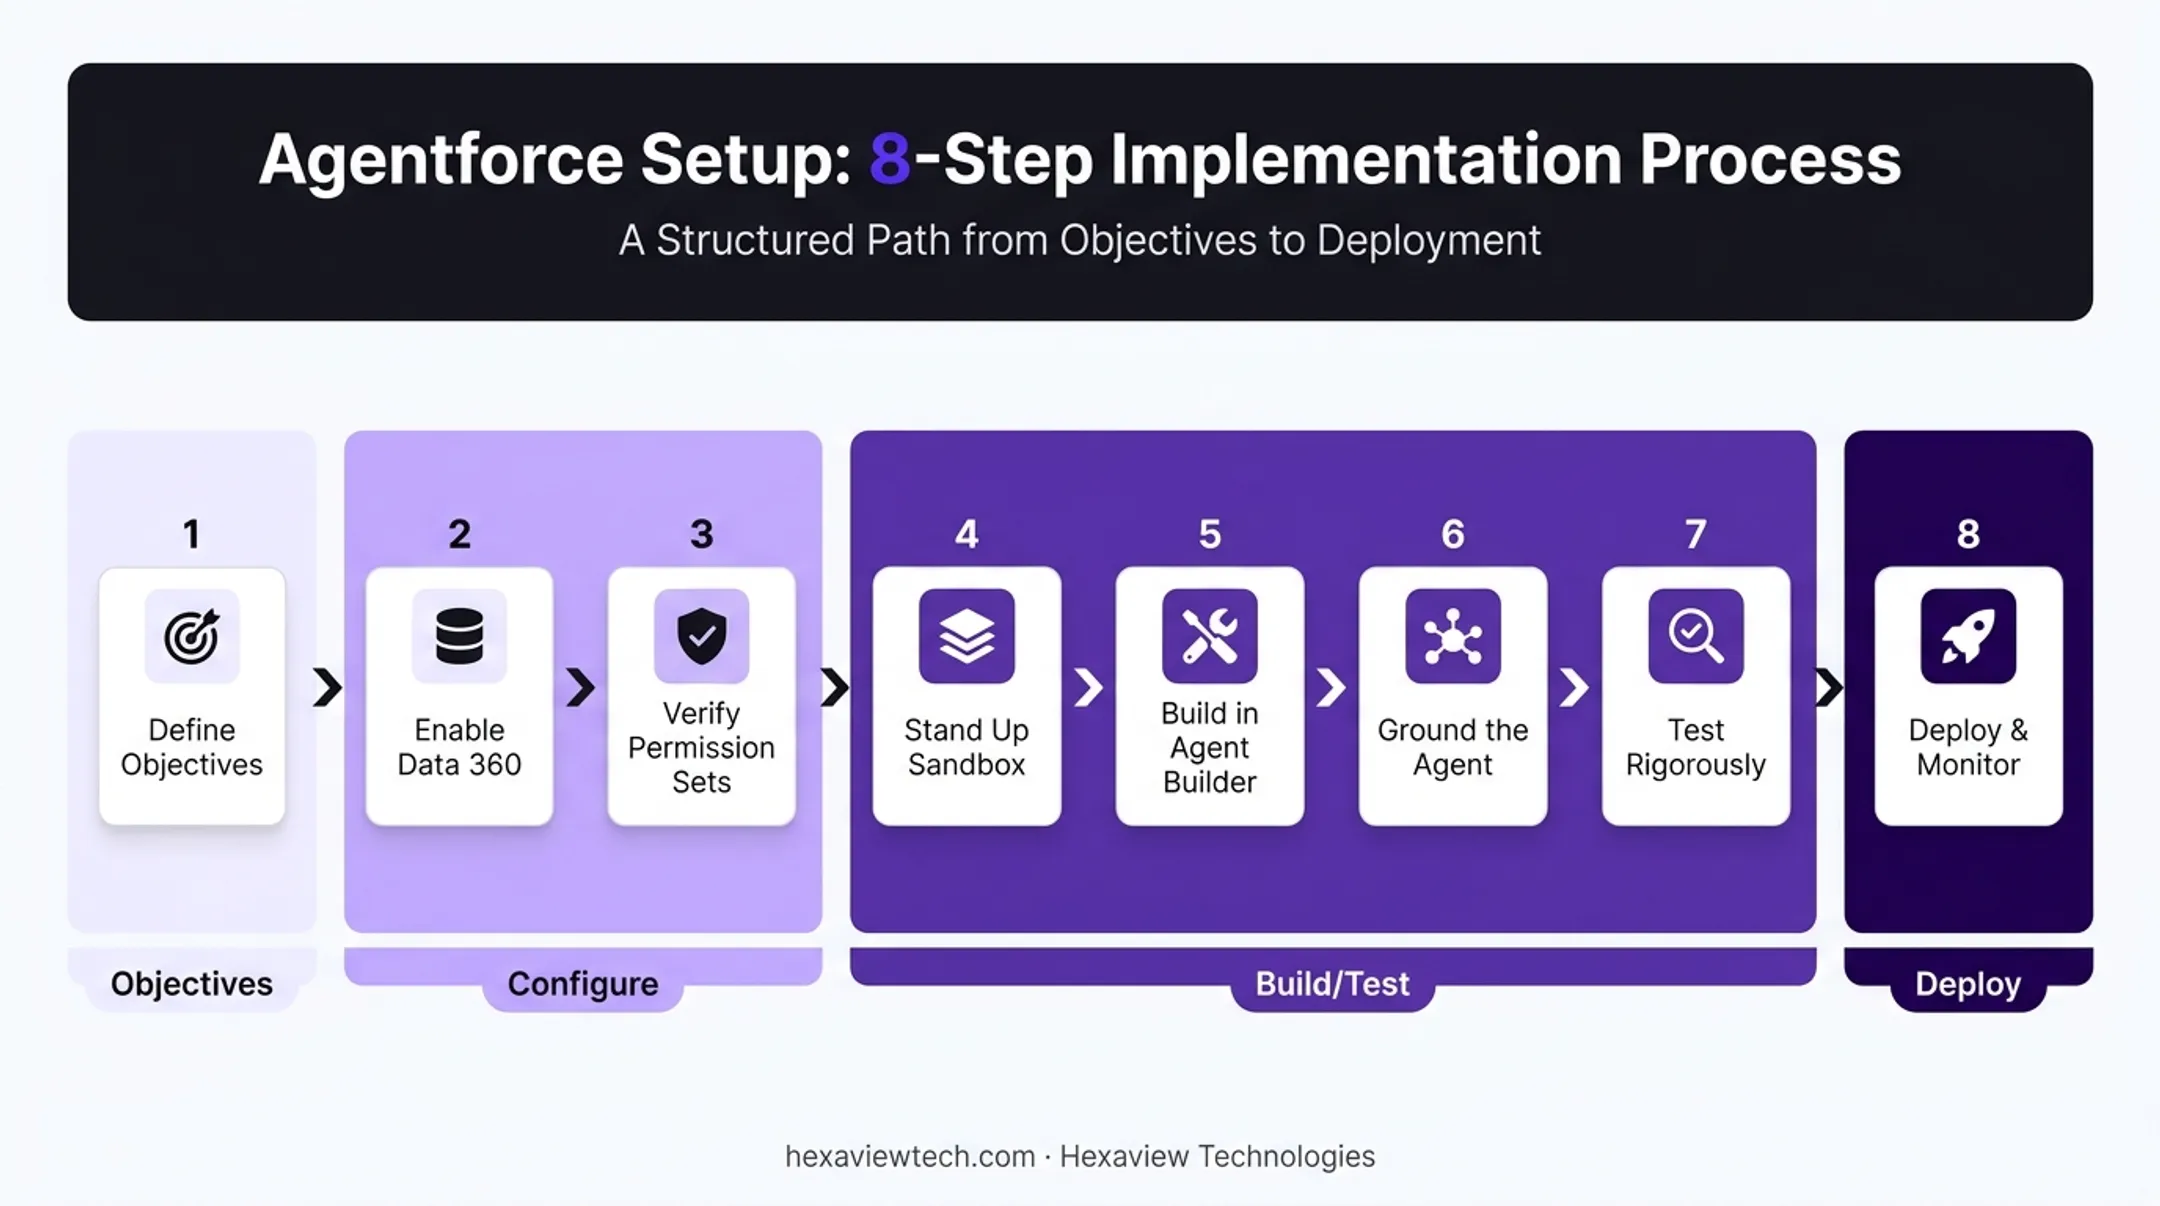Click the rocket icon for Deploy & Monitor

[1968, 636]
